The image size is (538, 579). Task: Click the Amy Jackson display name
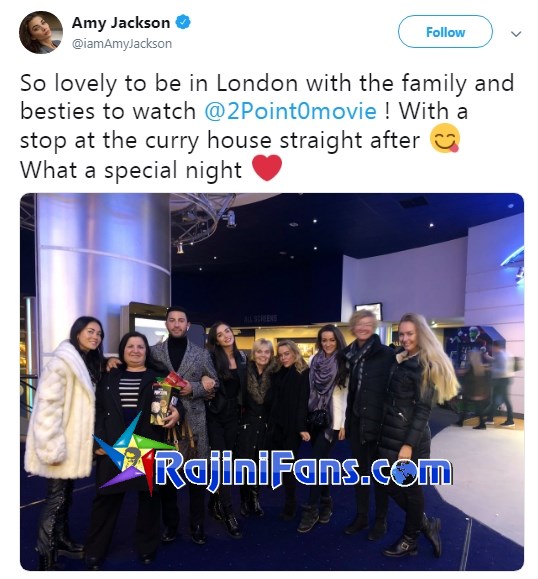point(121,23)
